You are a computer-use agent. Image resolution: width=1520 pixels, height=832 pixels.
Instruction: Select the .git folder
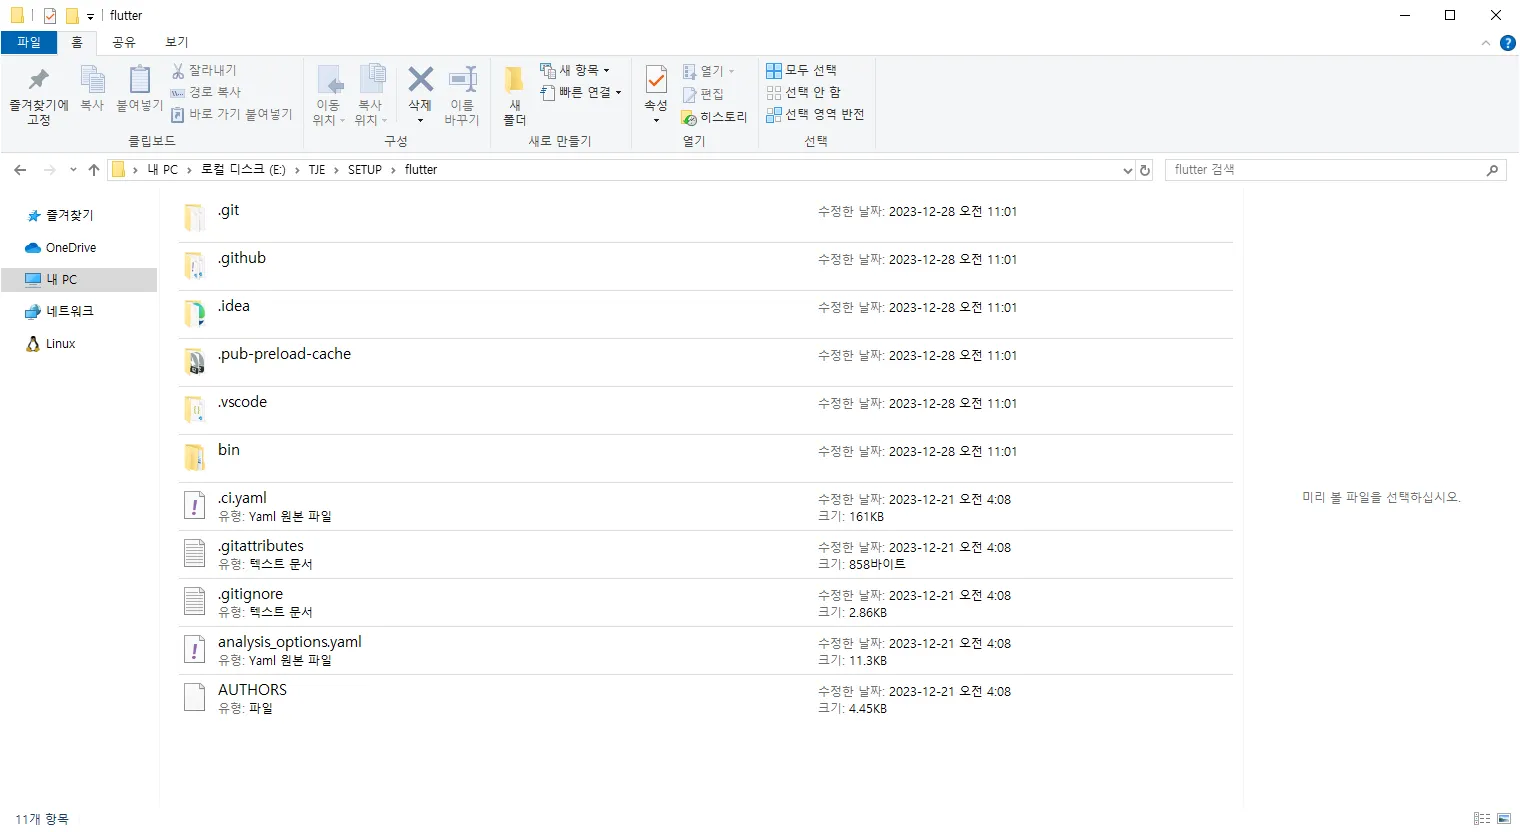coord(706,218)
